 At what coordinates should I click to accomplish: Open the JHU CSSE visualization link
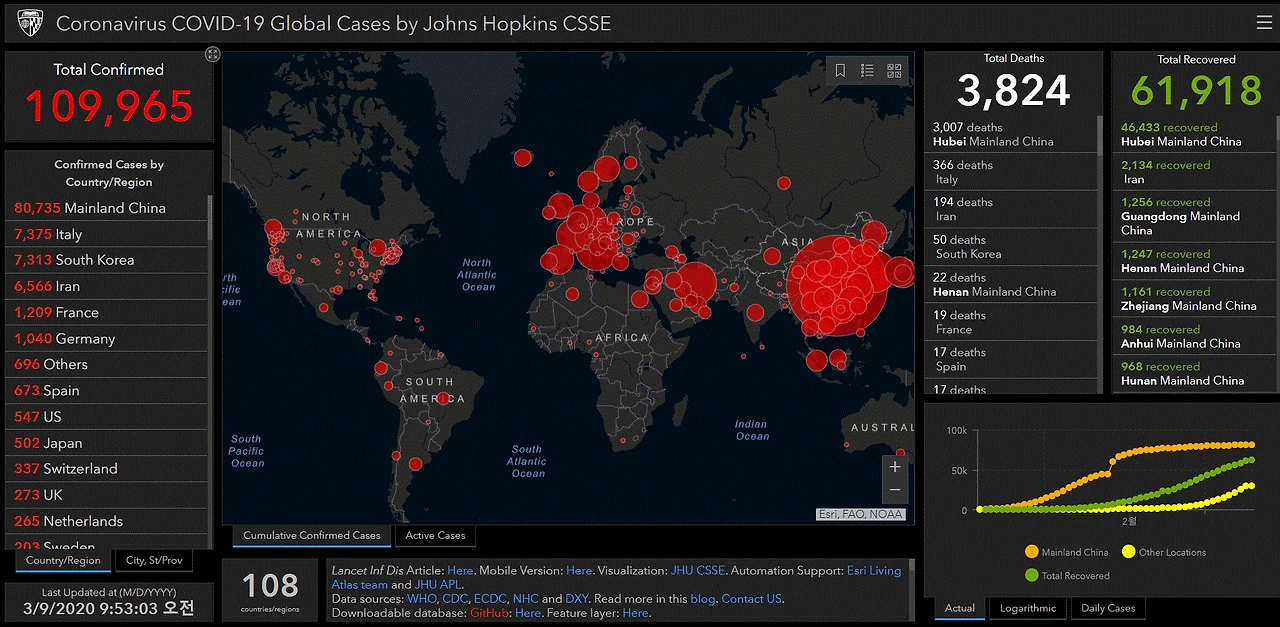point(698,571)
